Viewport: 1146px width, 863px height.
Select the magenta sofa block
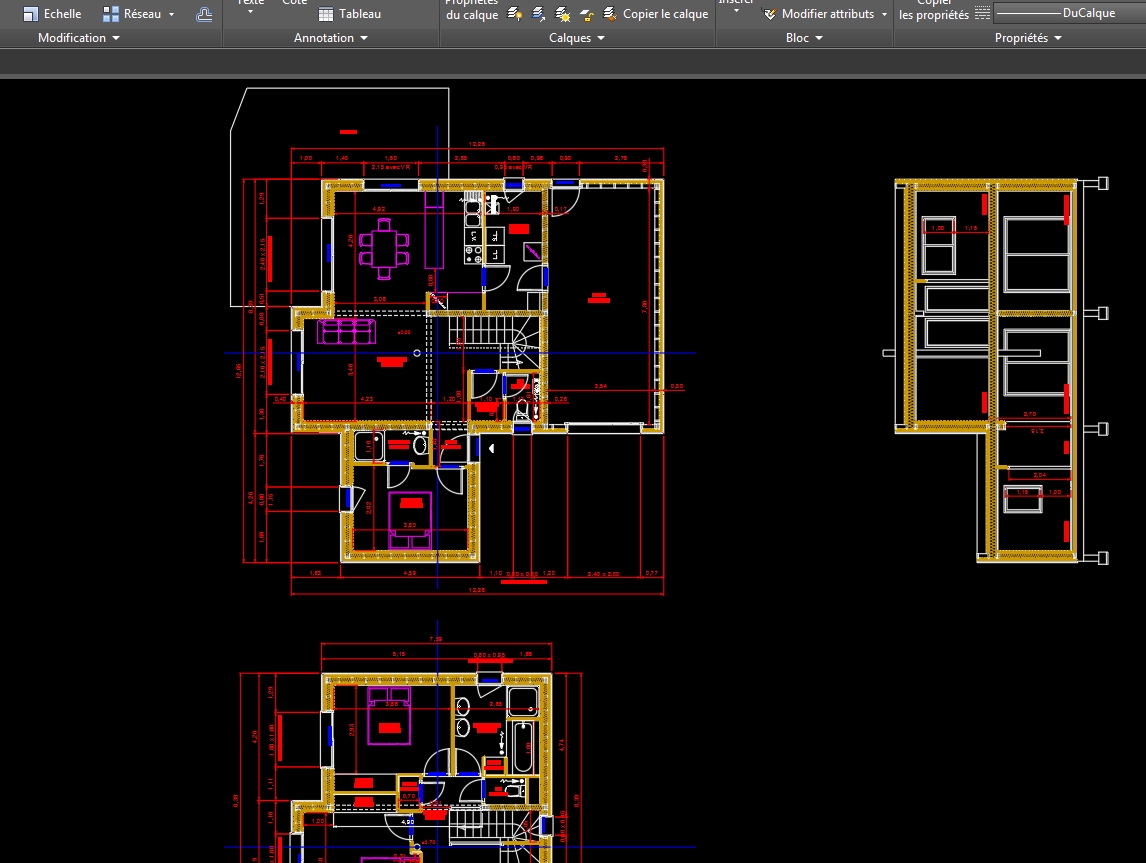click(346, 331)
